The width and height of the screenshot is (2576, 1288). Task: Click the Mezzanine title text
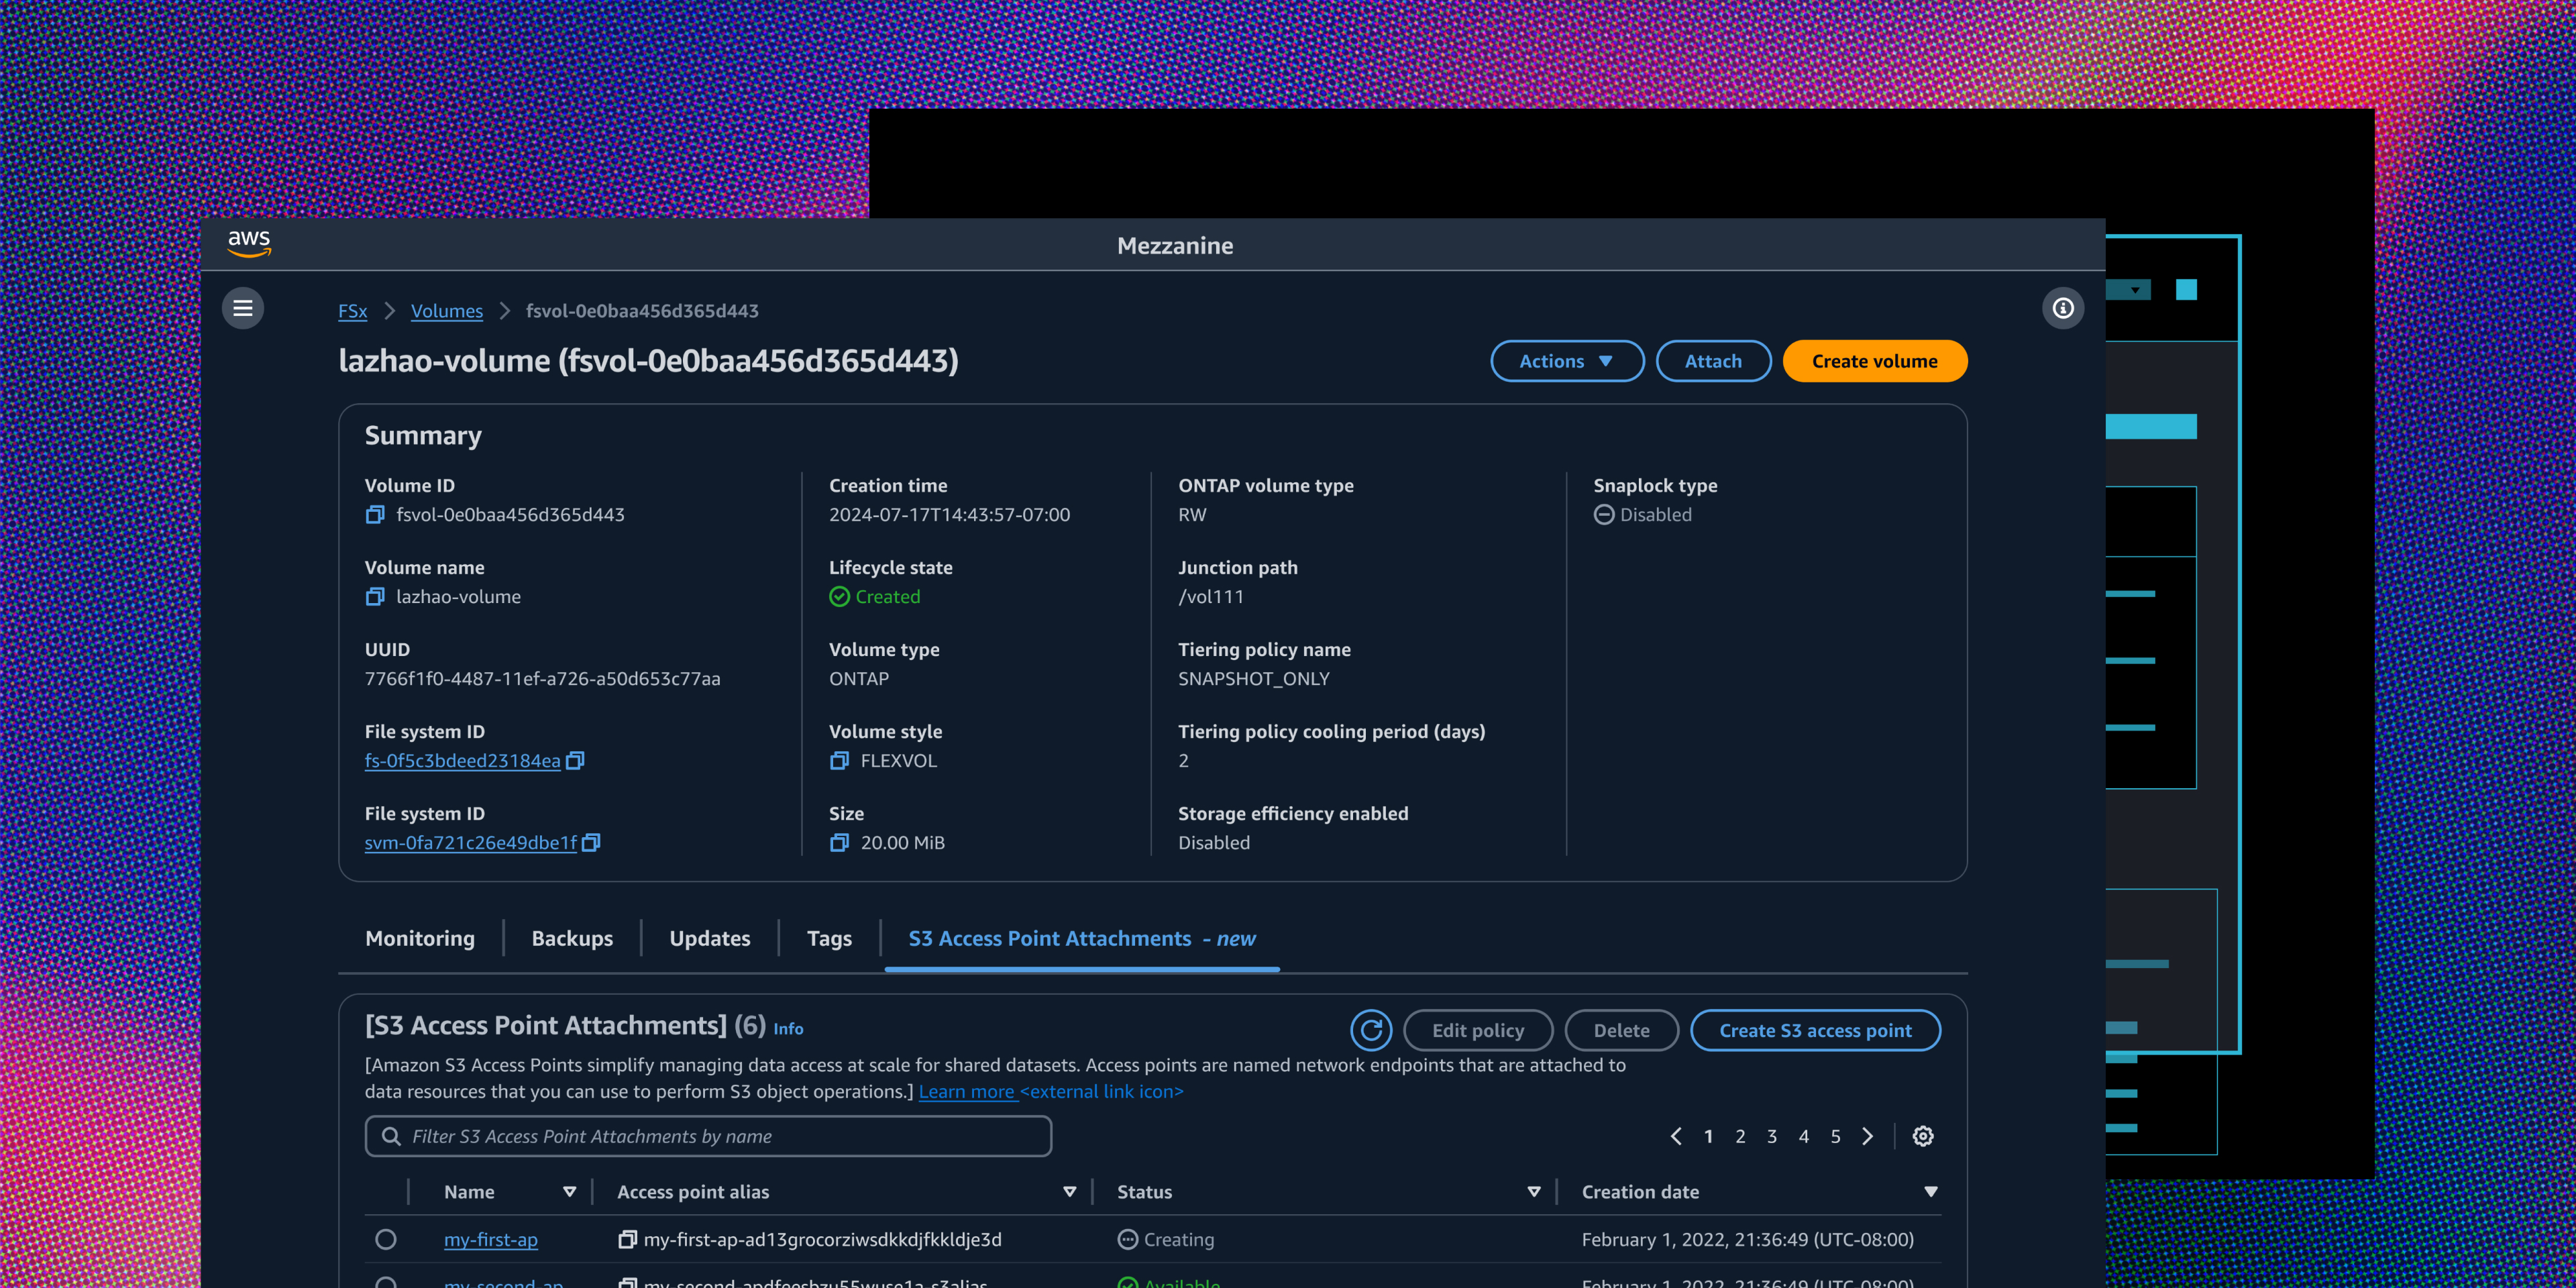click(x=1175, y=245)
